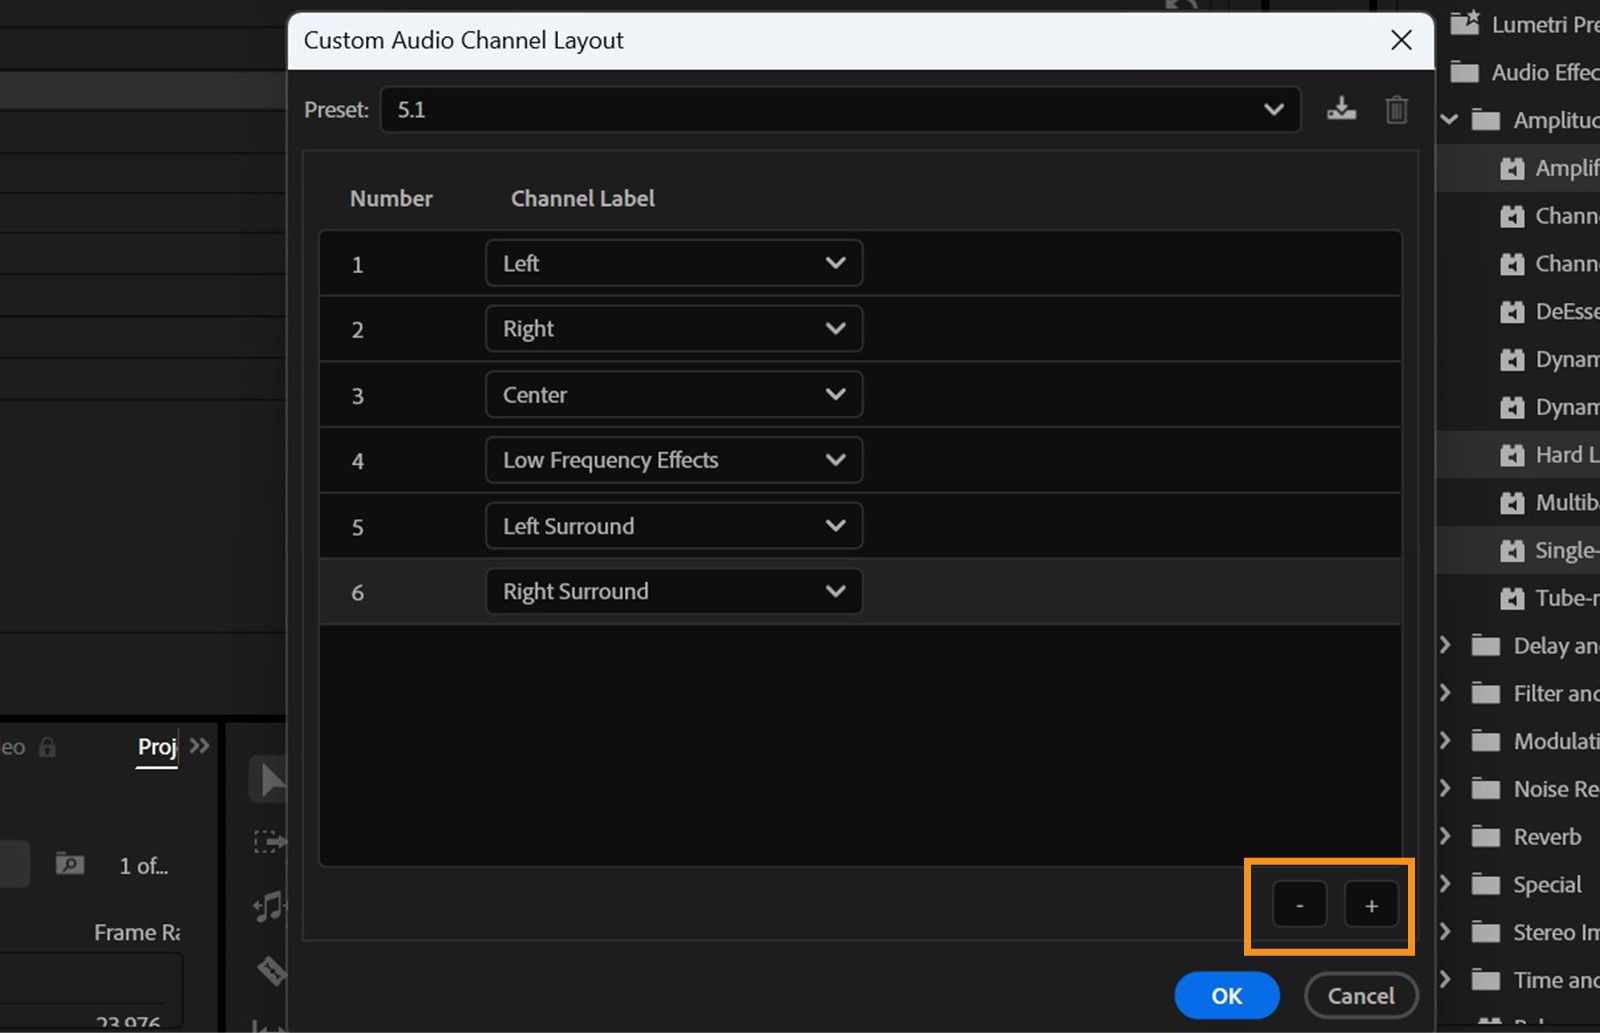Switch to the Project tab
Image resolution: width=1600 pixels, height=1033 pixels.
(156, 747)
